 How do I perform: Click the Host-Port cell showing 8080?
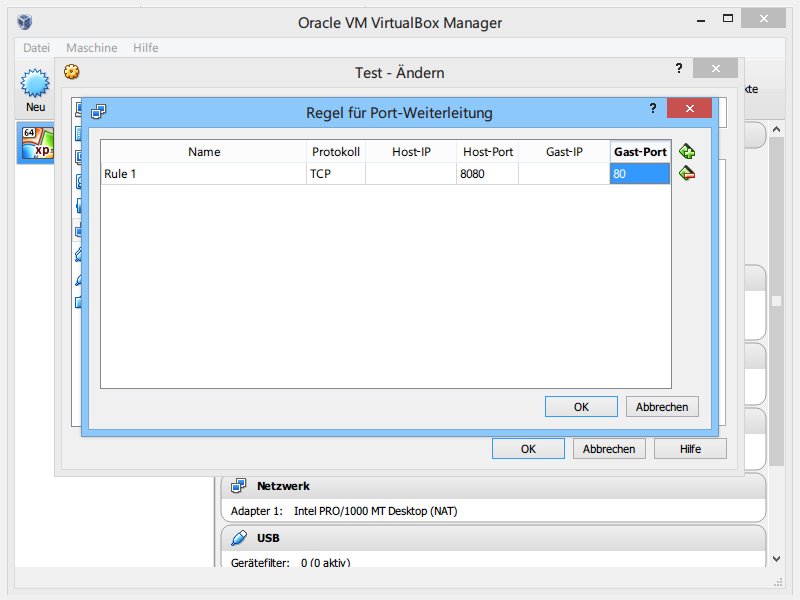(487, 173)
